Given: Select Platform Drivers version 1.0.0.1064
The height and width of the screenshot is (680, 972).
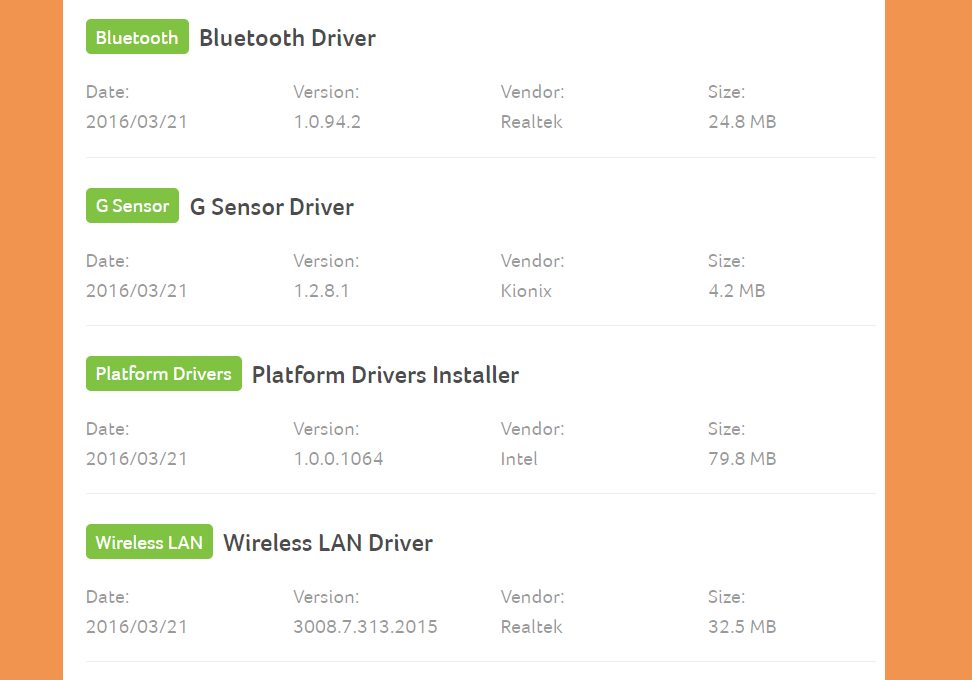Looking at the screenshot, I should (338, 459).
